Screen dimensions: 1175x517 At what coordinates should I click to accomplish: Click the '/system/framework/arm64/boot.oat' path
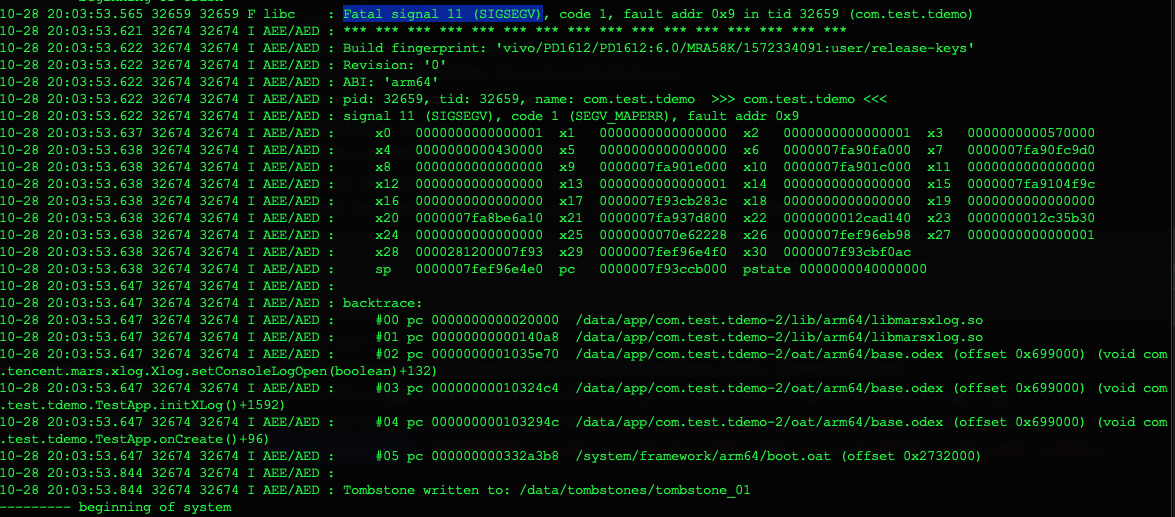coord(703,456)
